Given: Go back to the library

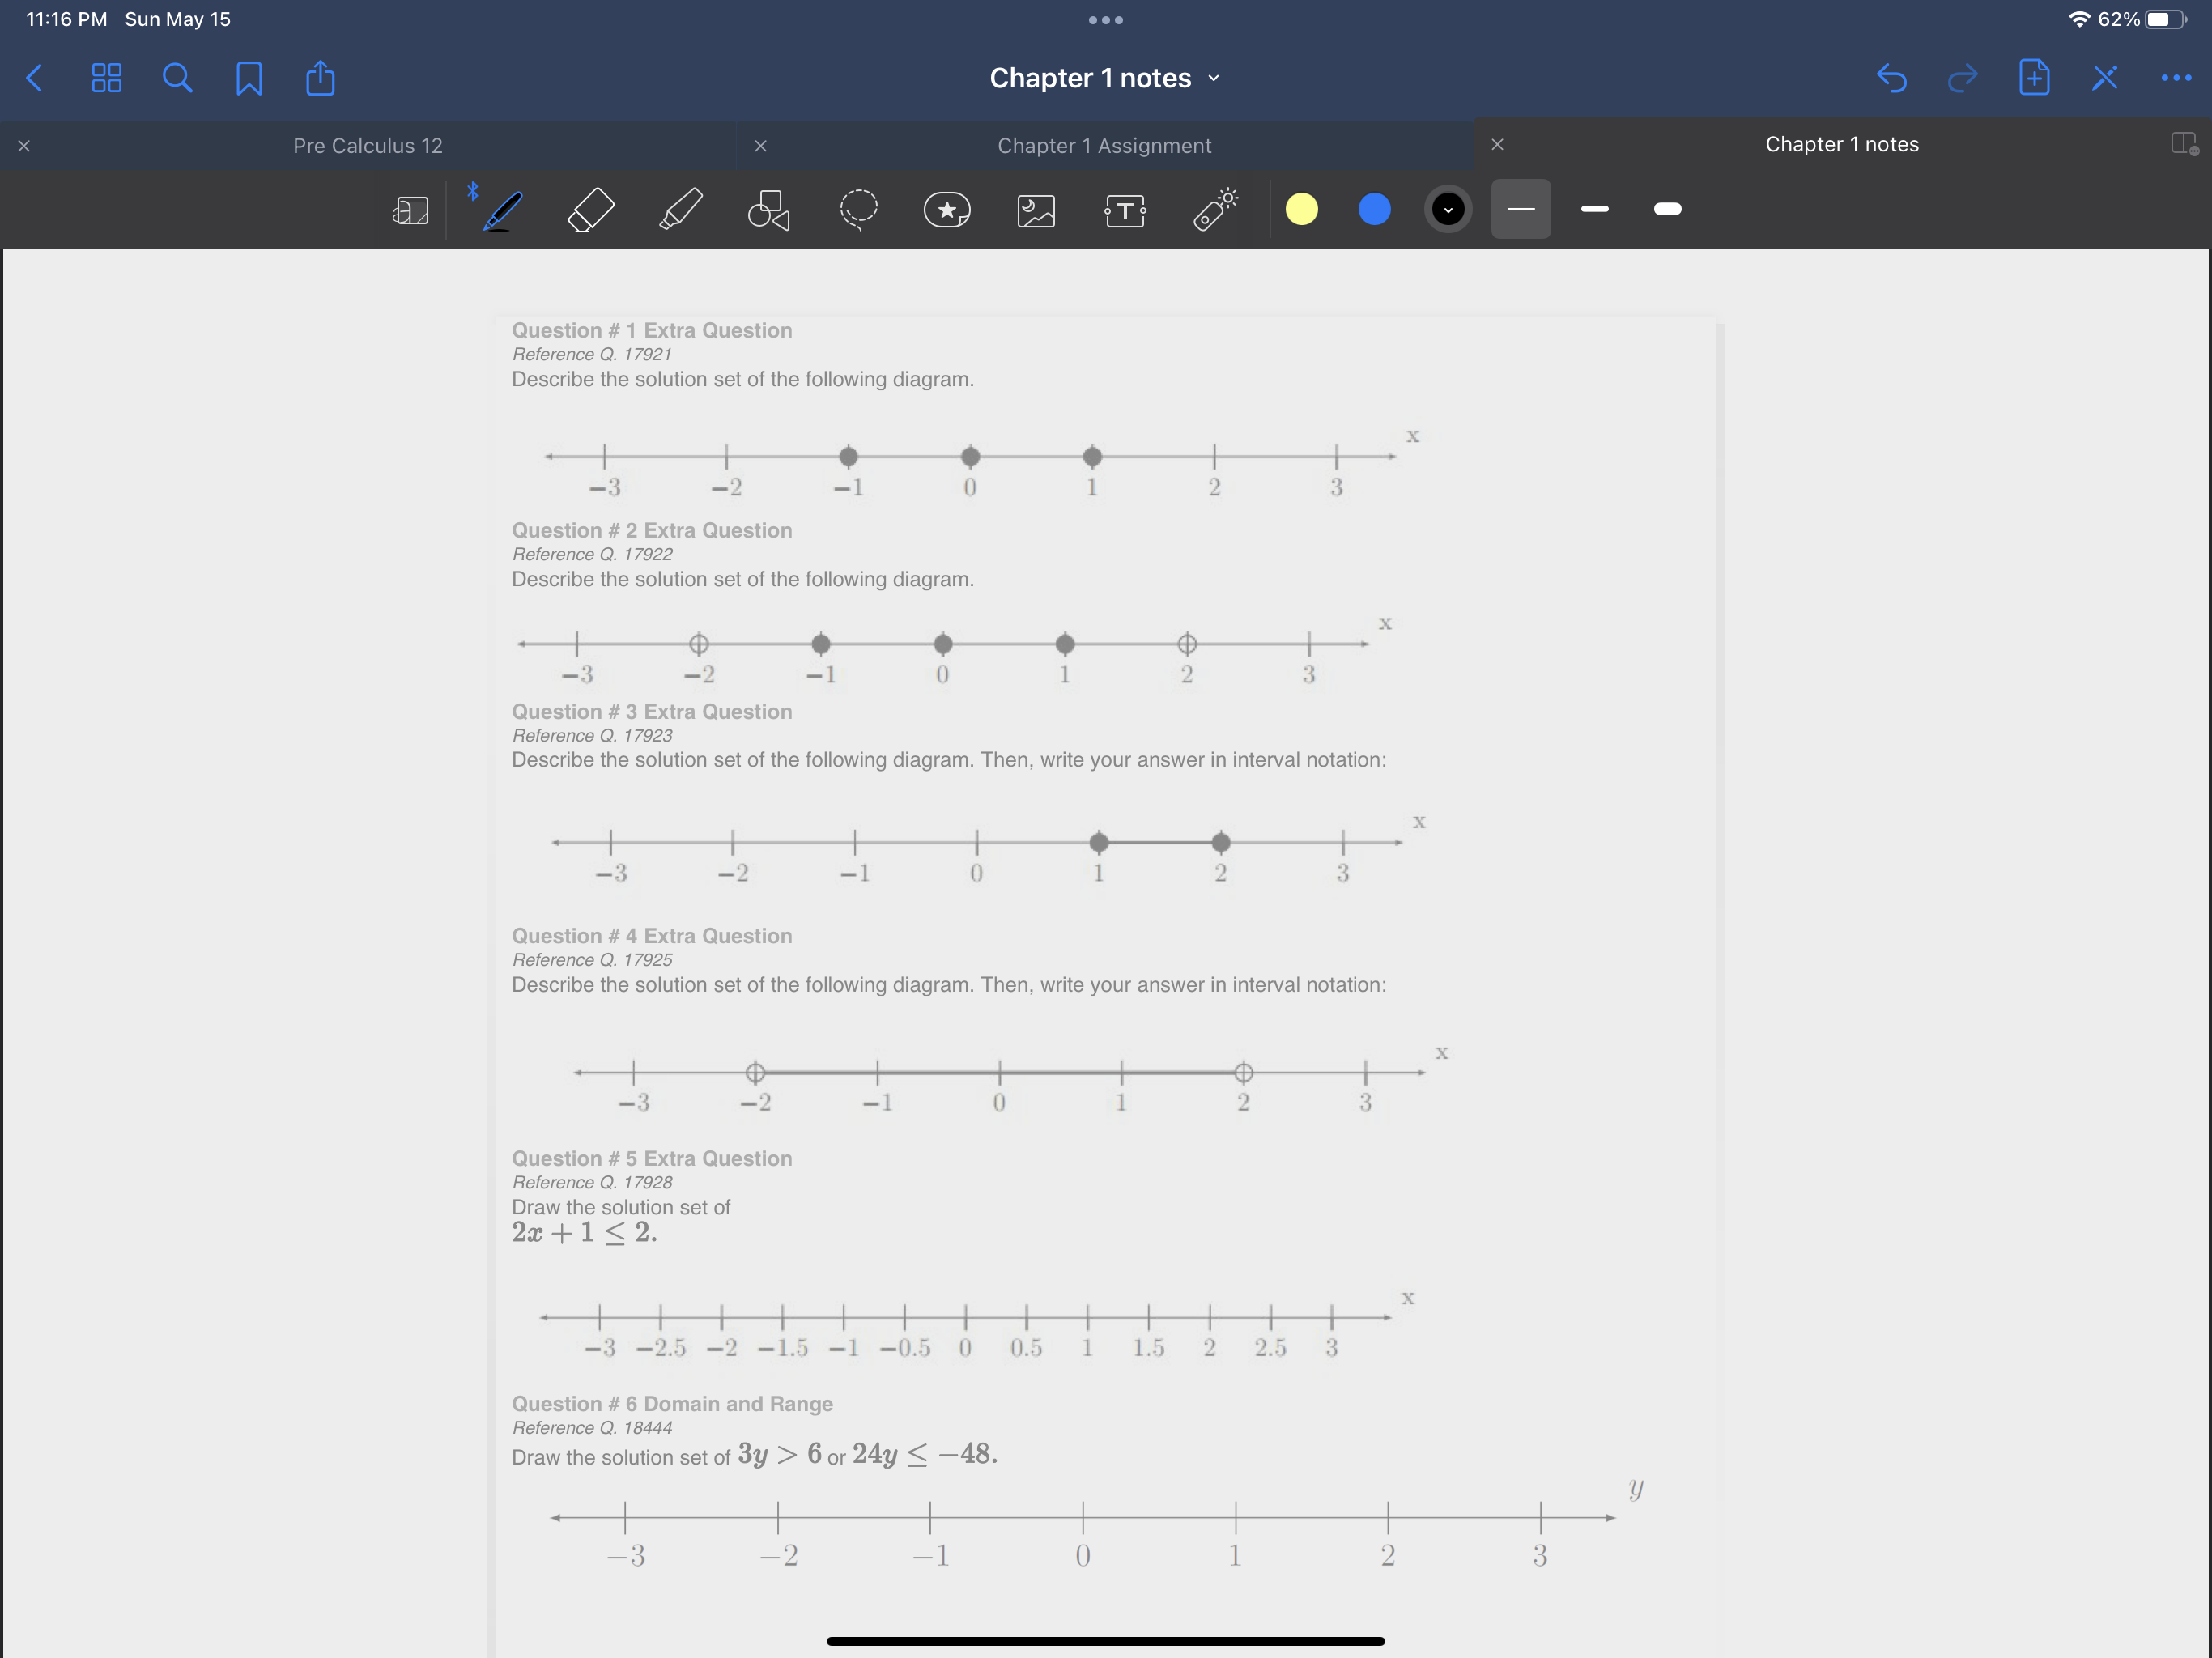Looking at the screenshot, I should point(35,78).
